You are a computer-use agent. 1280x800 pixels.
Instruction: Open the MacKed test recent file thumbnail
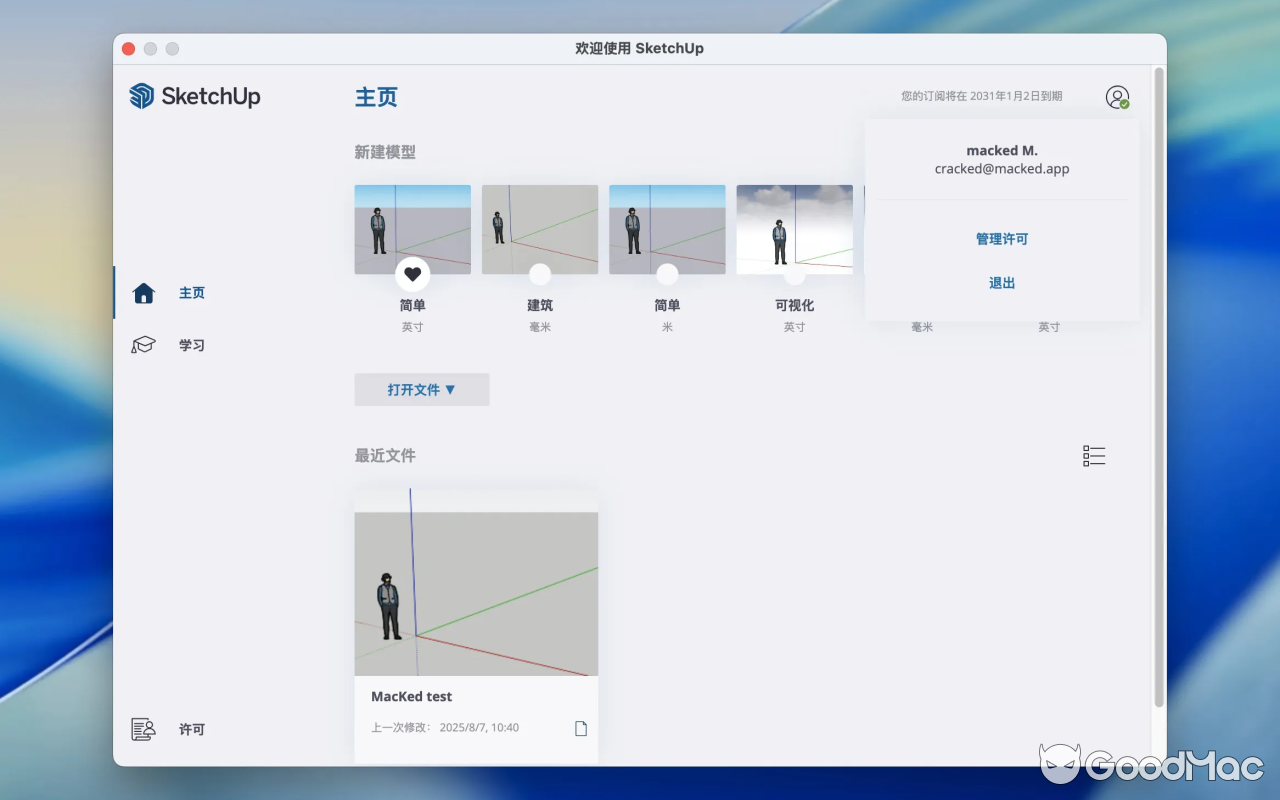point(476,590)
